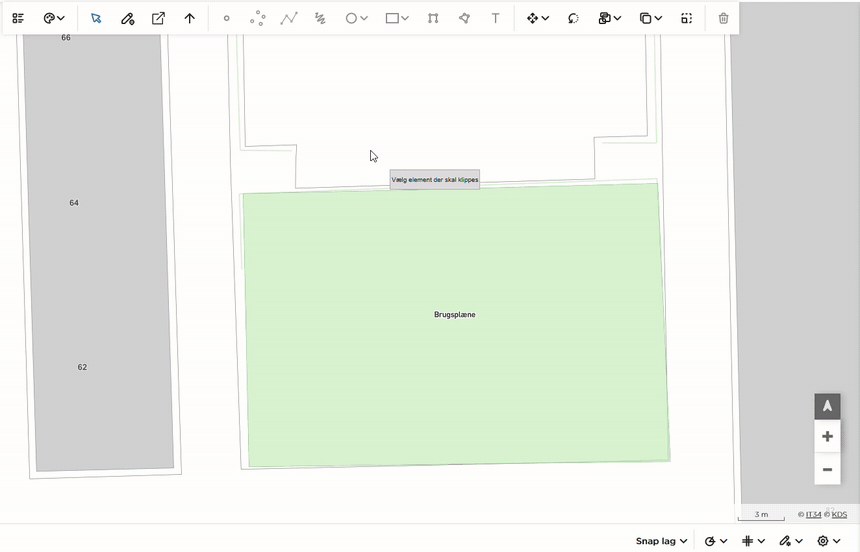The height and width of the screenshot is (552, 860).
Task: Select the polyline drawing tool
Action: pos(288,18)
